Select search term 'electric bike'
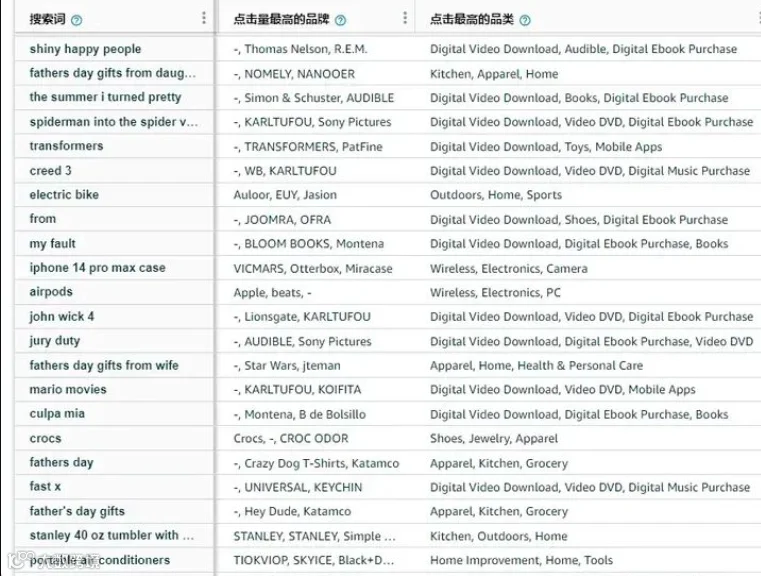 pos(64,195)
